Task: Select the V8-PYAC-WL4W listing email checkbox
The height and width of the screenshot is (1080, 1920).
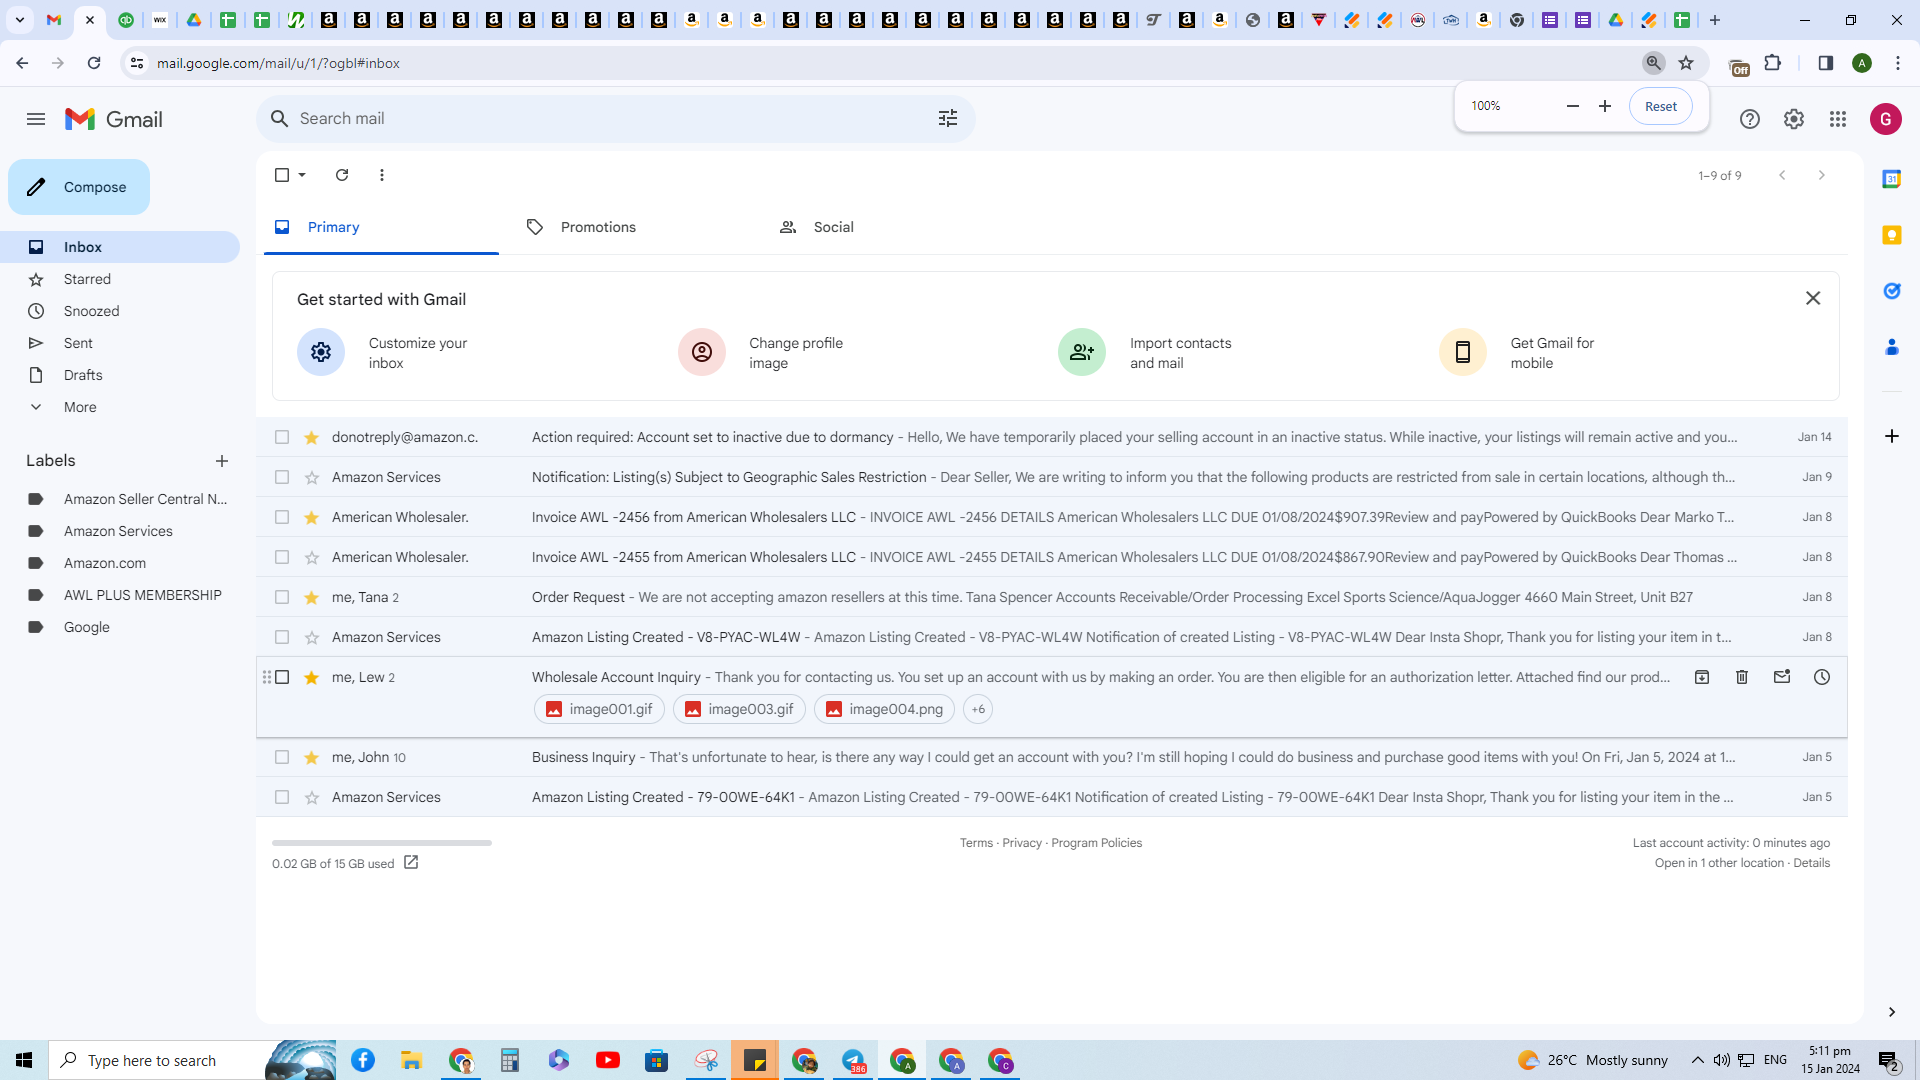Action: click(x=282, y=637)
